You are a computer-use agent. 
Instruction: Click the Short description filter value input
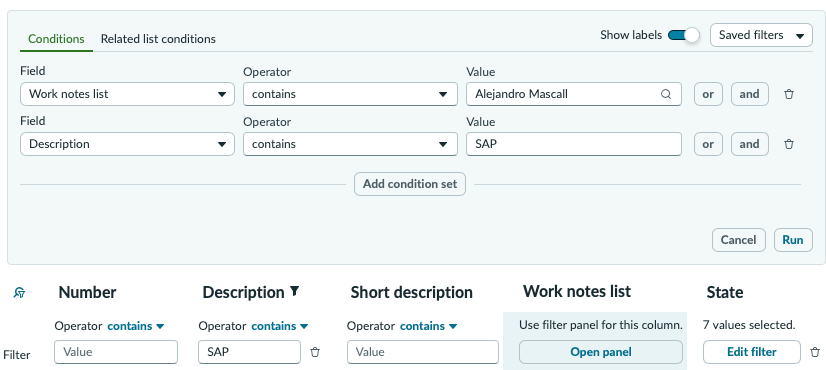(x=422, y=352)
